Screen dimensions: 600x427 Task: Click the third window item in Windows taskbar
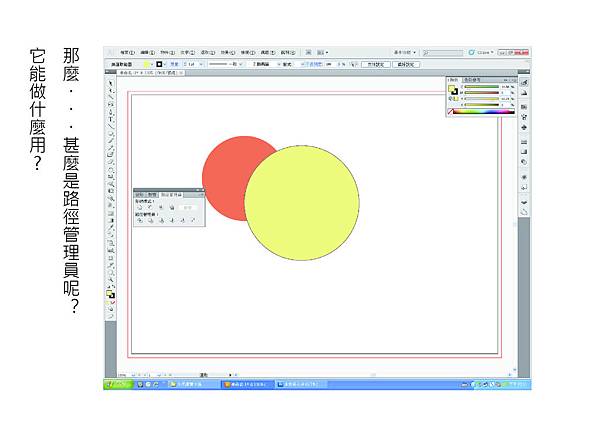click(x=301, y=384)
